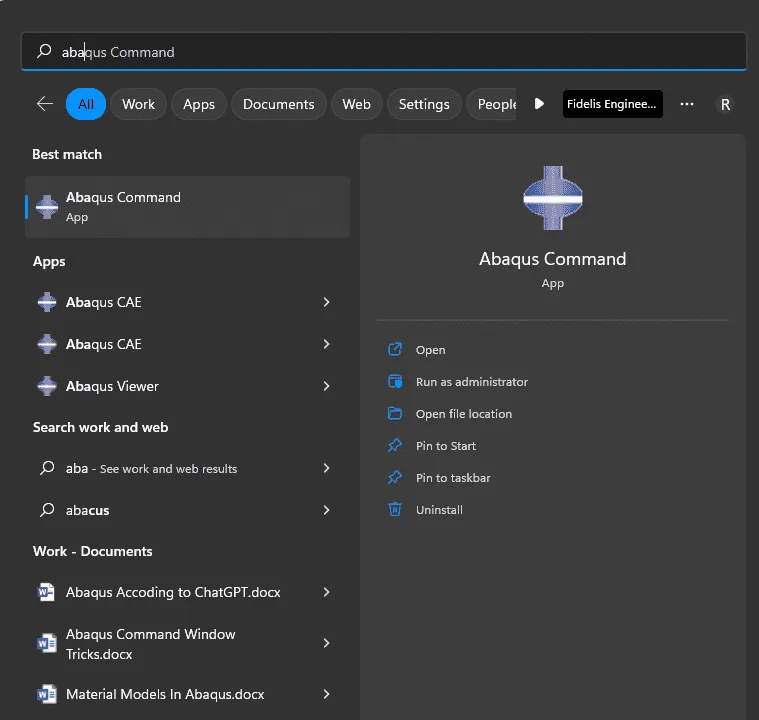Expand options for the first Abaqus CAE
This screenshot has width=759, height=720.
[x=326, y=302]
